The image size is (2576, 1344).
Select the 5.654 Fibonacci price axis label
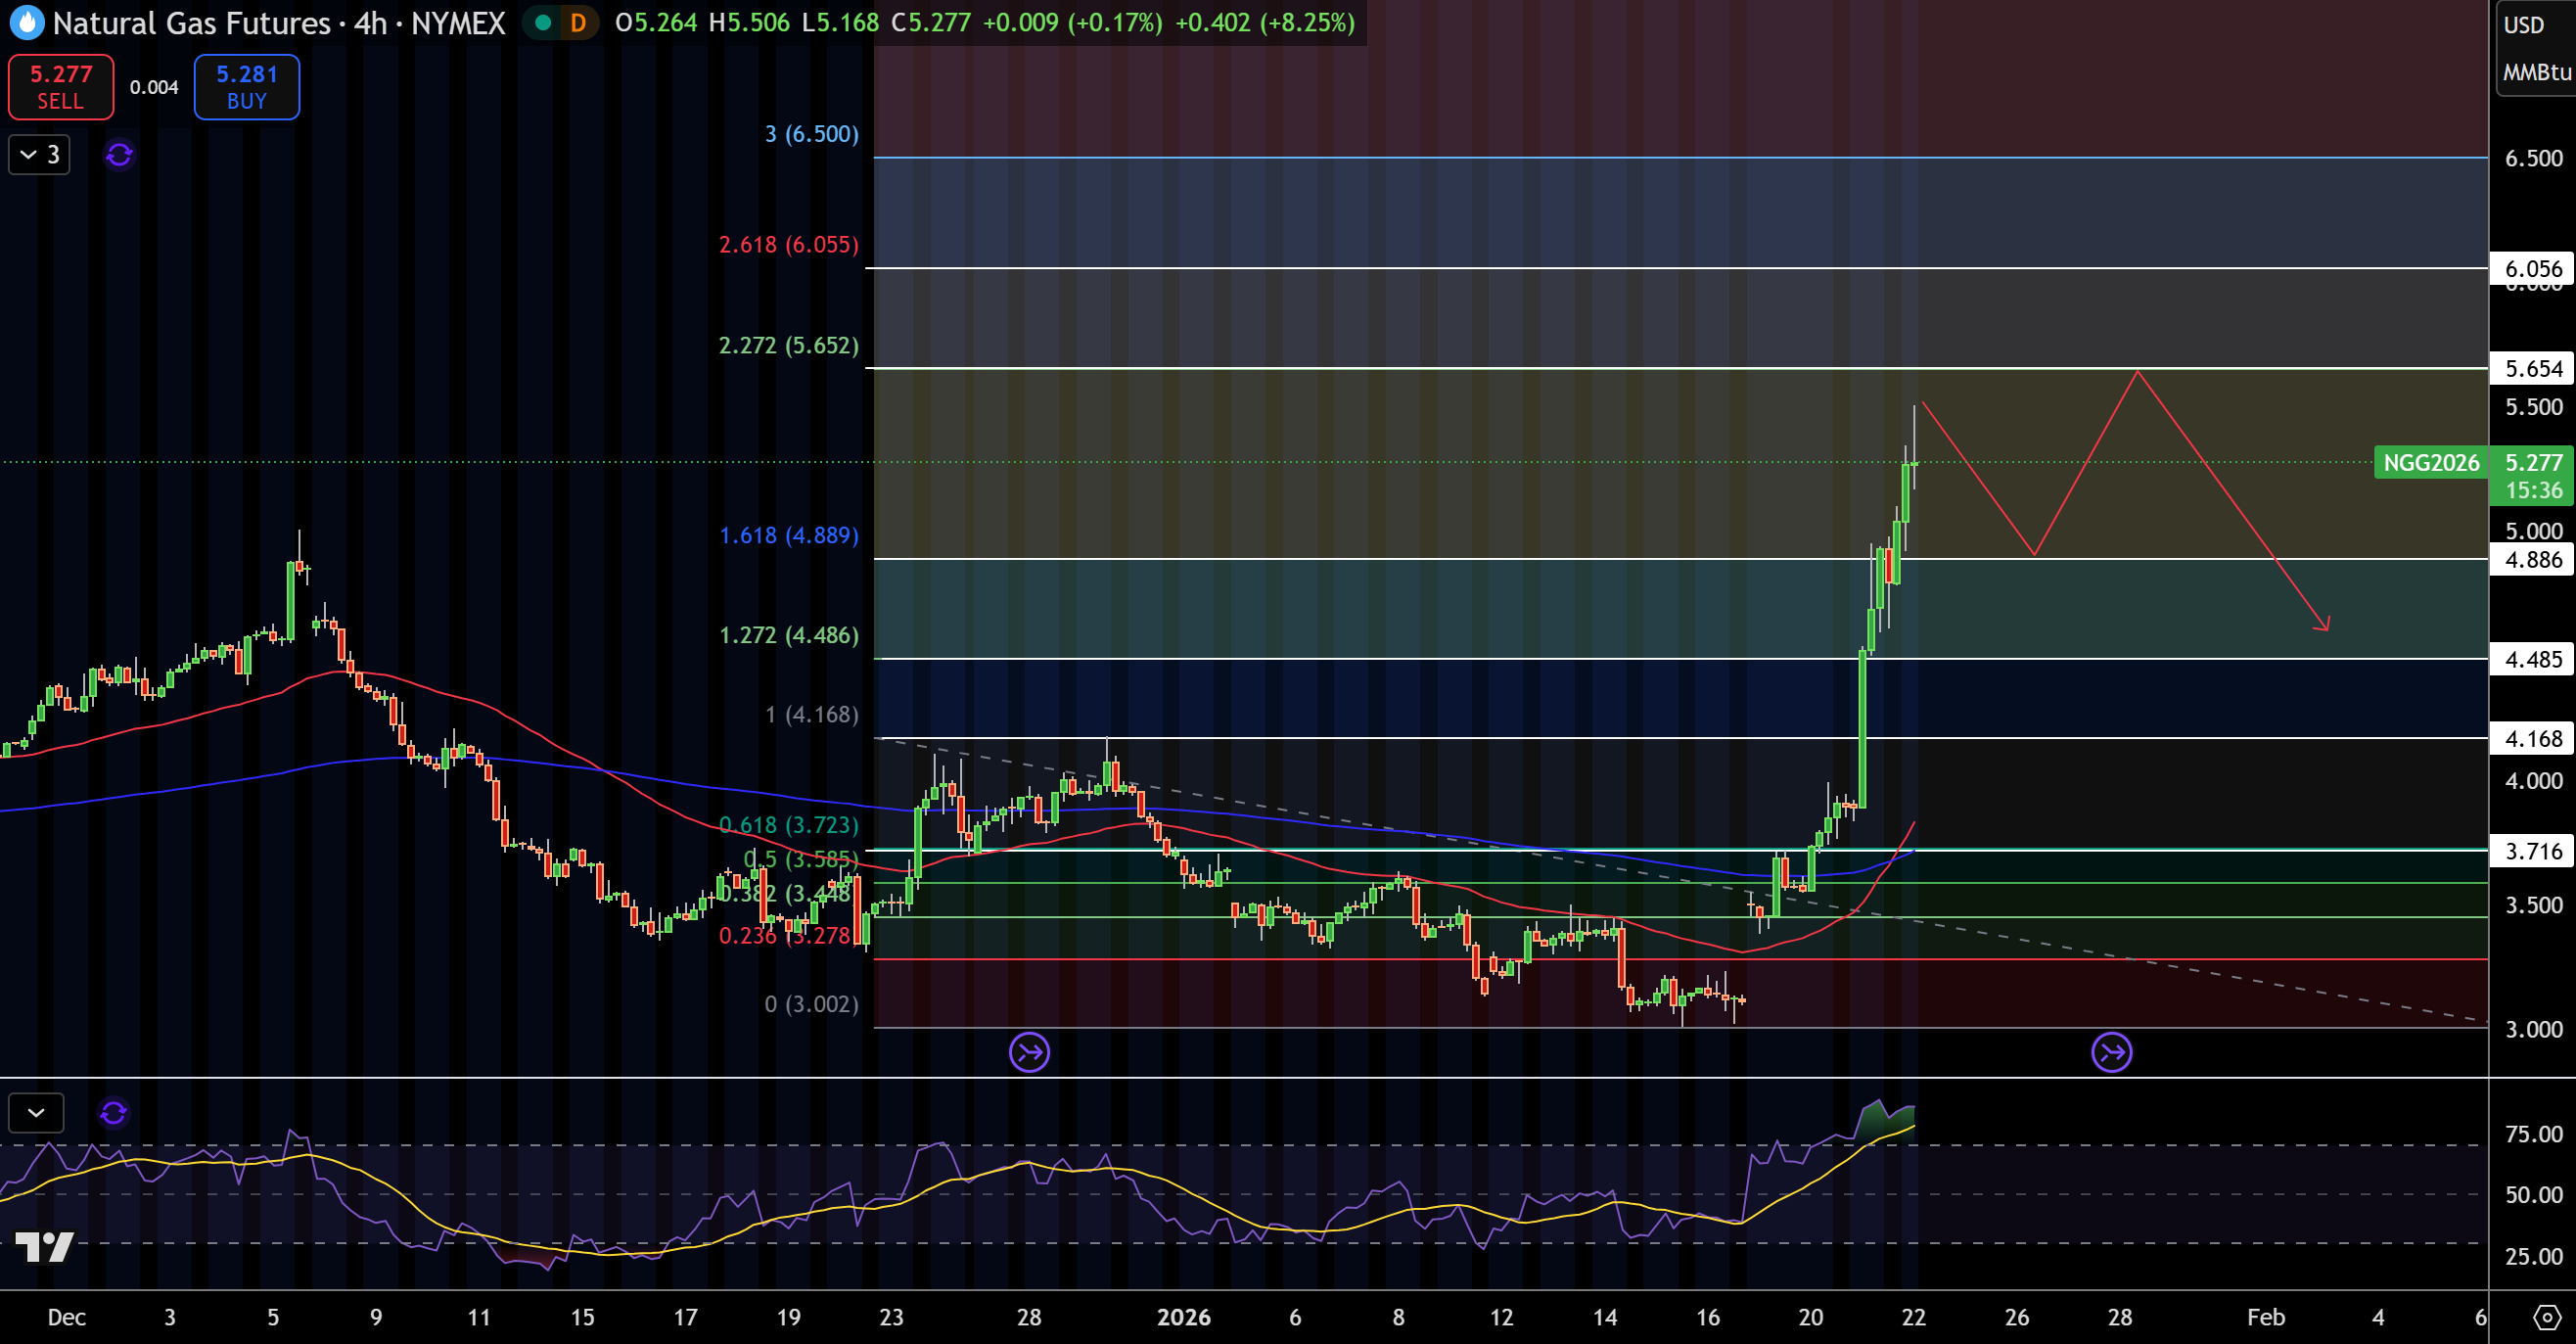pos(2533,368)
